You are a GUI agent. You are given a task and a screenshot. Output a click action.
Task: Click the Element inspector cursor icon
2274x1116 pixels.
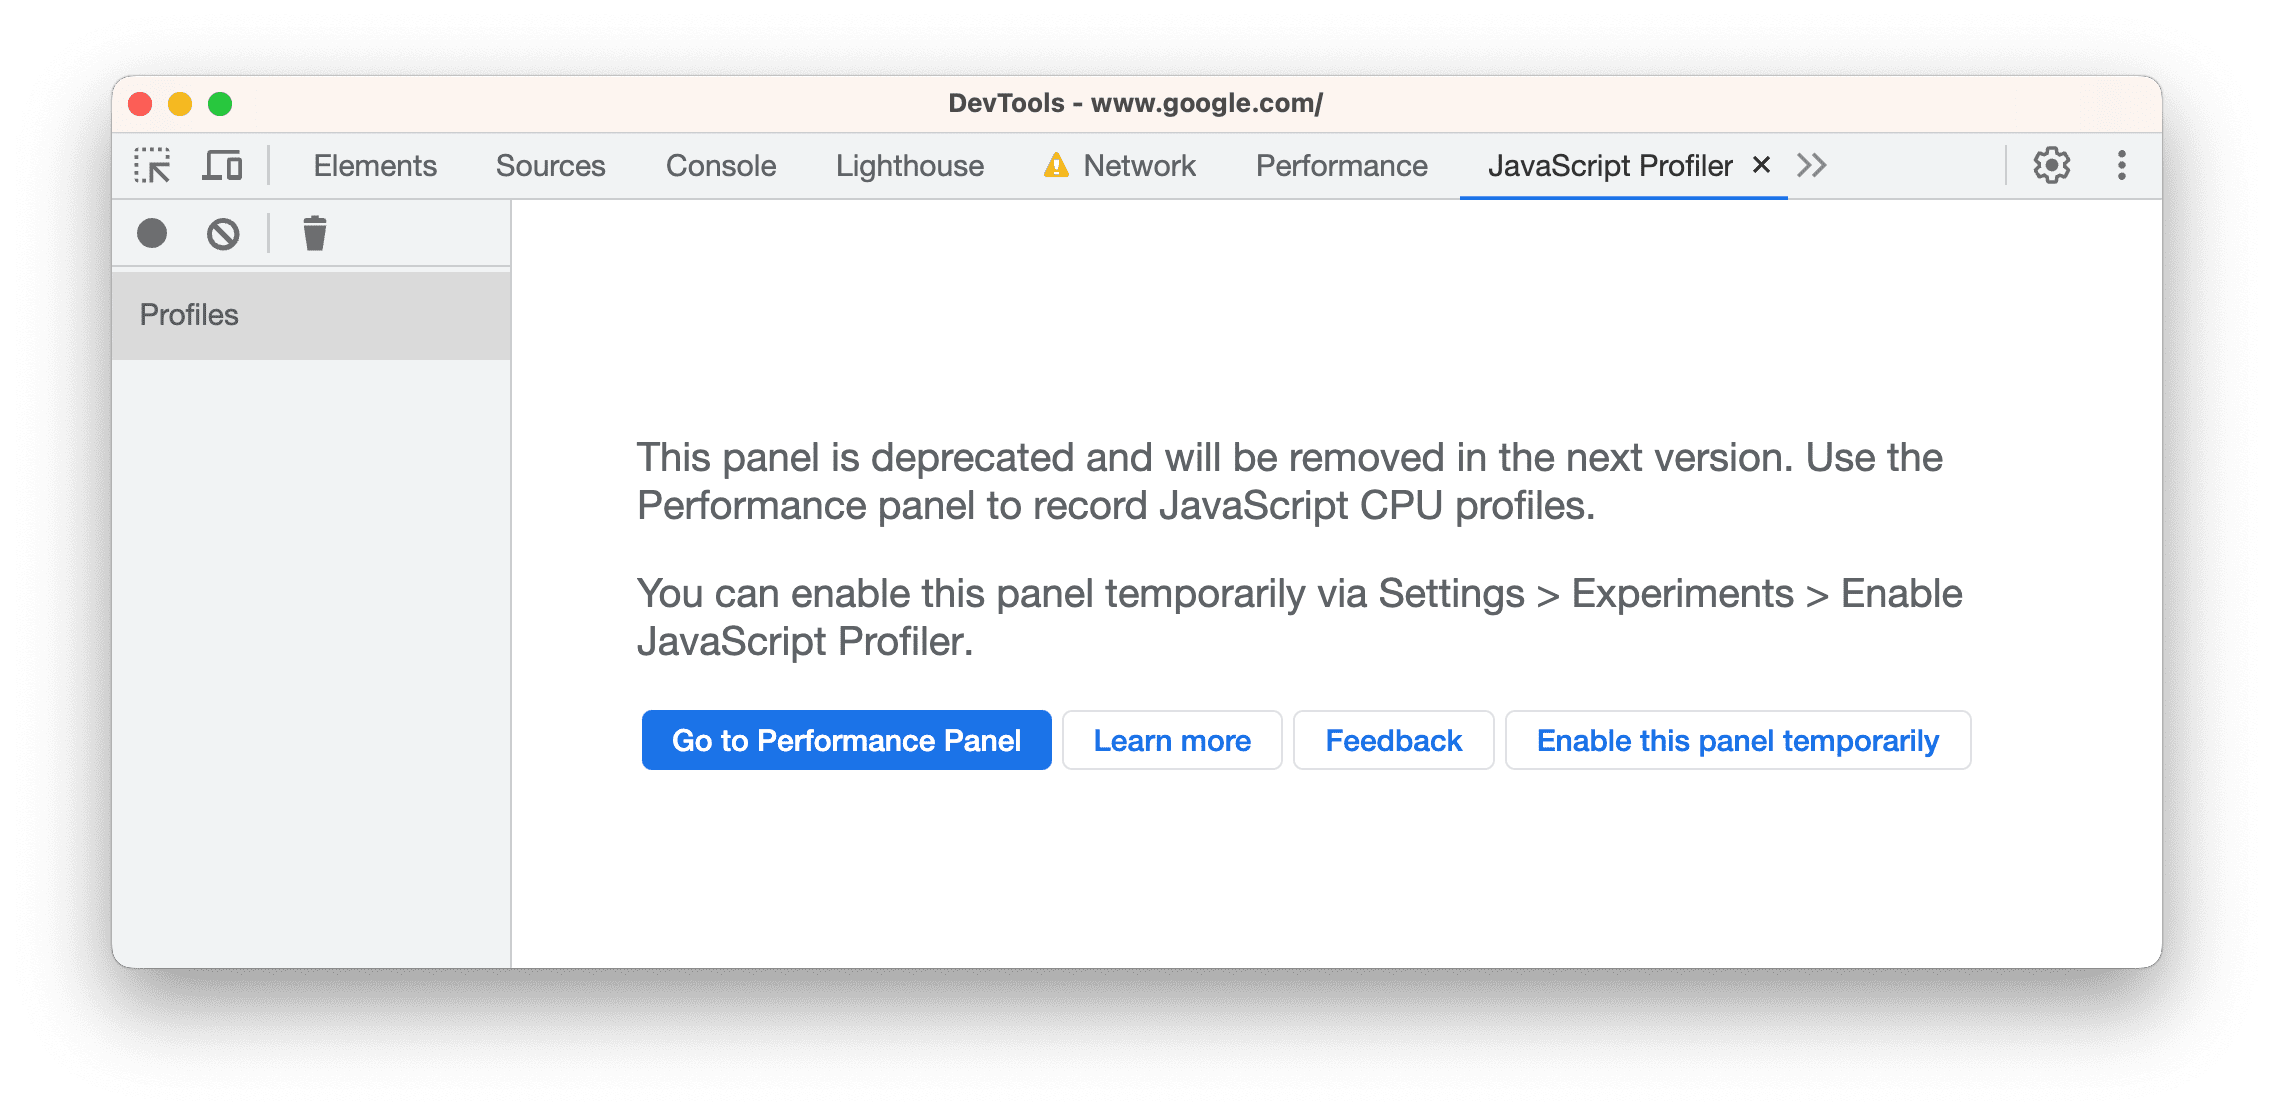coord(152,164)
